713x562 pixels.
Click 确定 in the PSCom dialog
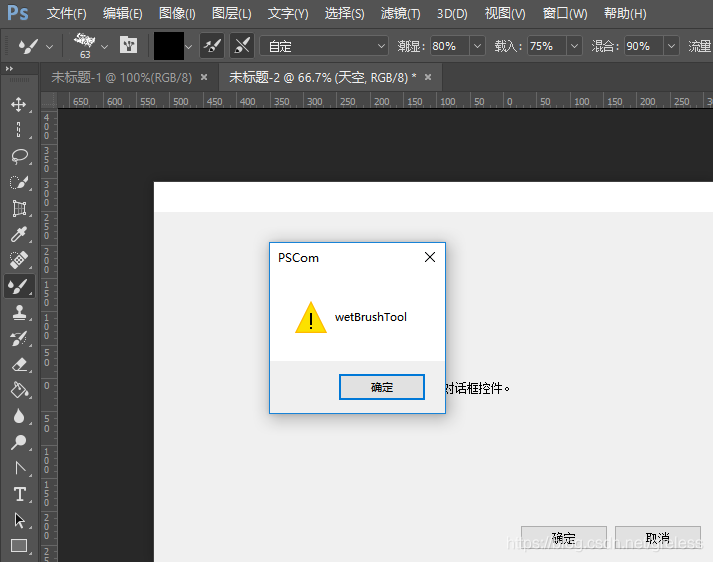pyautogui.click(x=382, y=387)
